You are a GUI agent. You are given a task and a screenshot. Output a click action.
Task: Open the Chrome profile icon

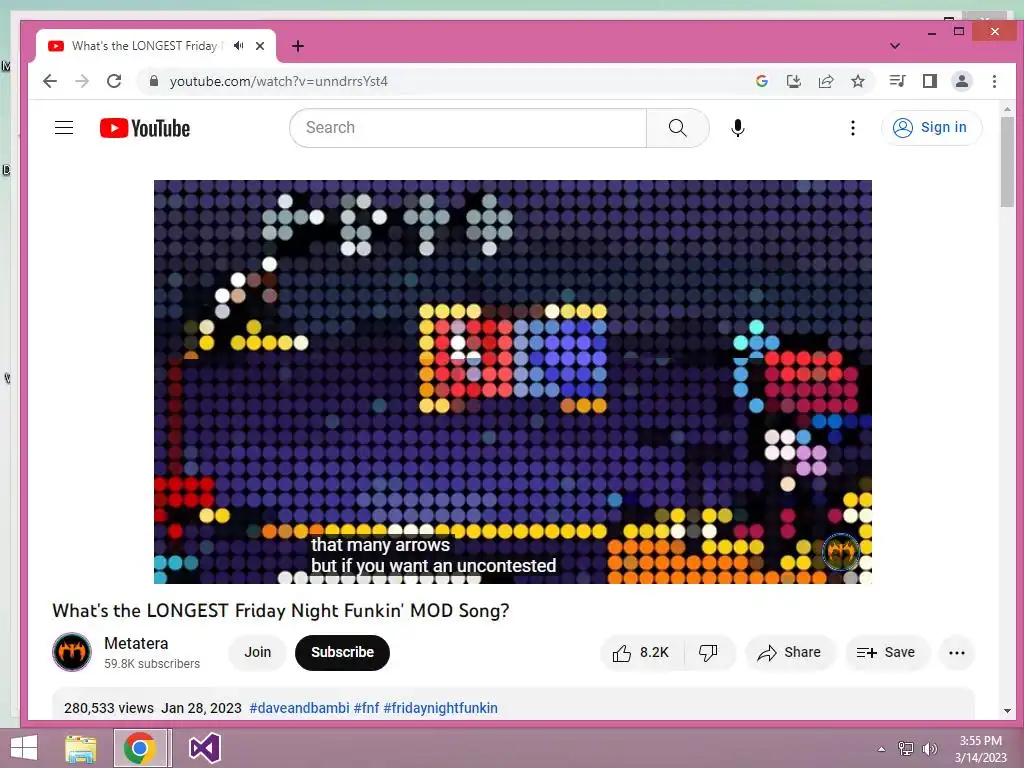coord(962,81)
